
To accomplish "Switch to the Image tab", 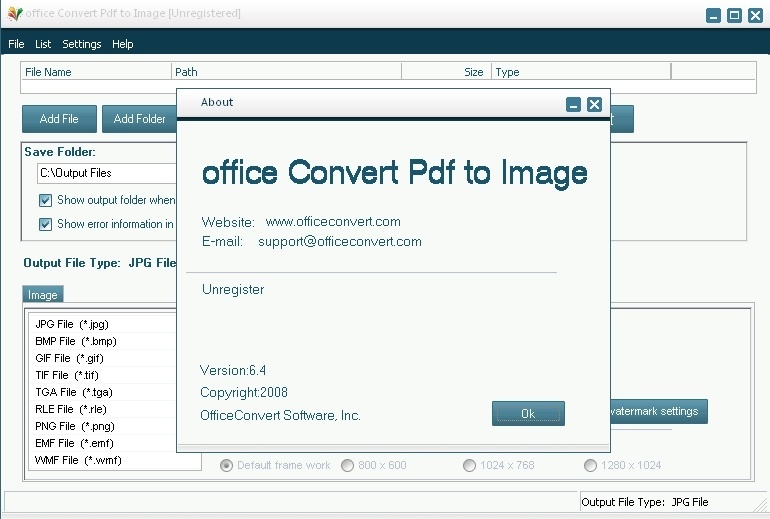I will (x=43, y=295).
